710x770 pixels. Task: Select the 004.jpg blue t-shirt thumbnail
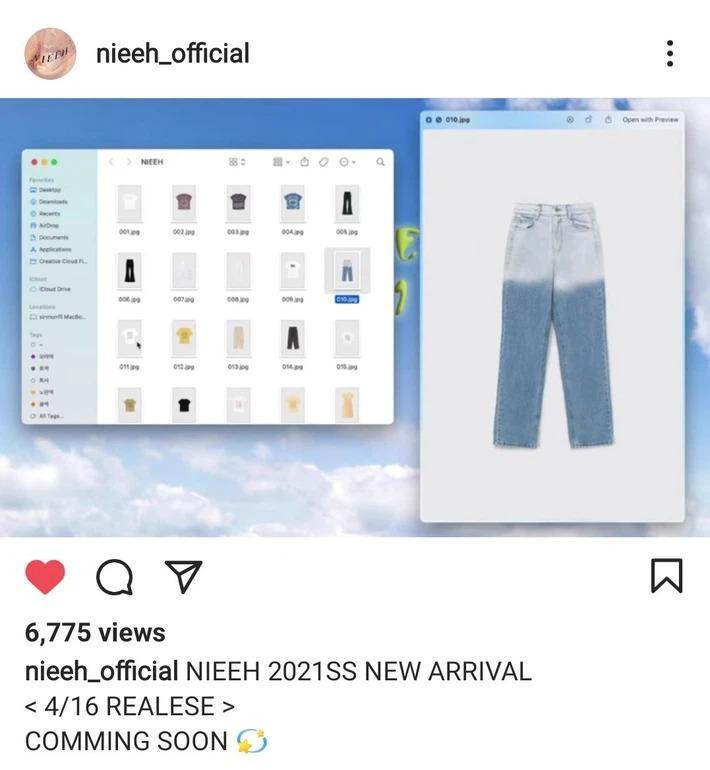tap(293, 203)
